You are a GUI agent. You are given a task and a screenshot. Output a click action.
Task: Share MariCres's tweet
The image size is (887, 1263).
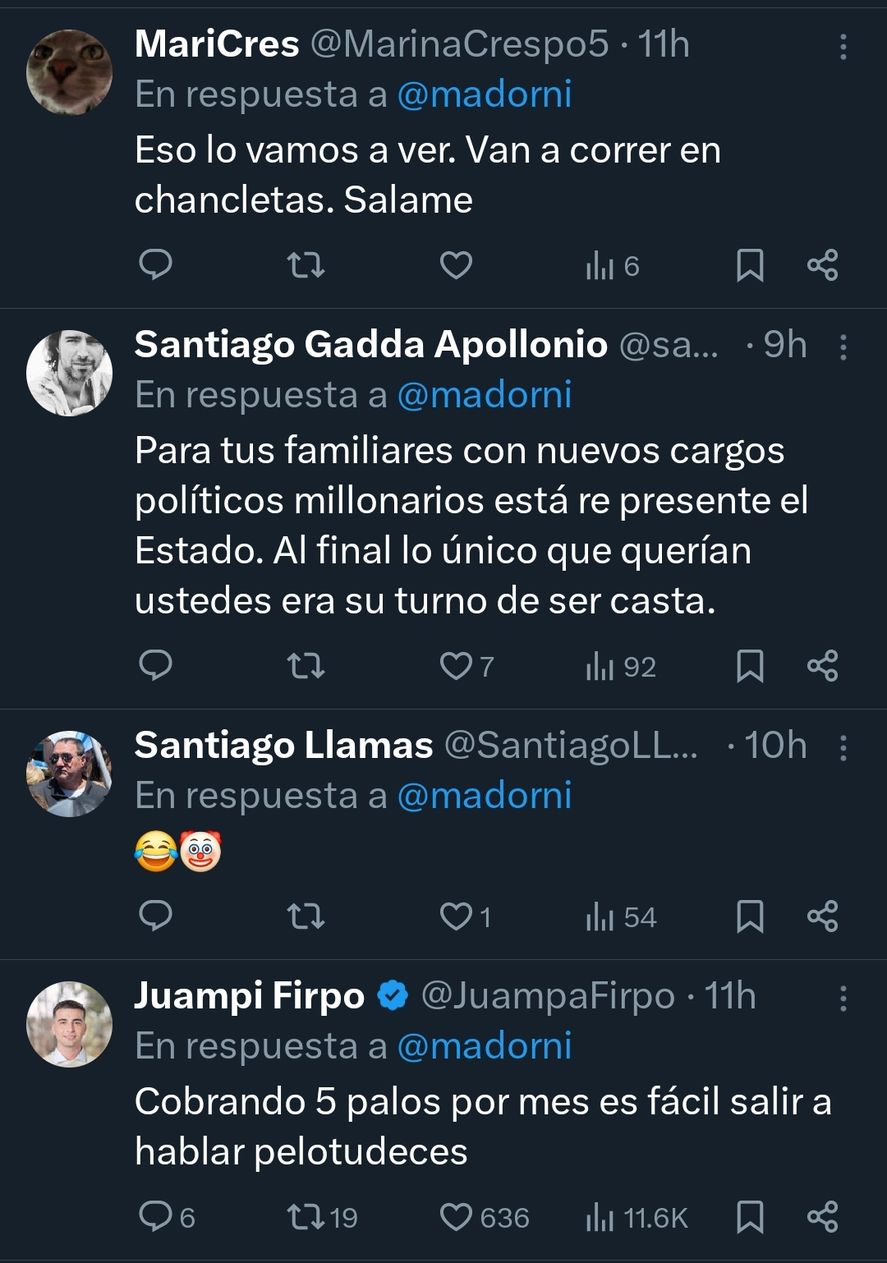[822, 265]
